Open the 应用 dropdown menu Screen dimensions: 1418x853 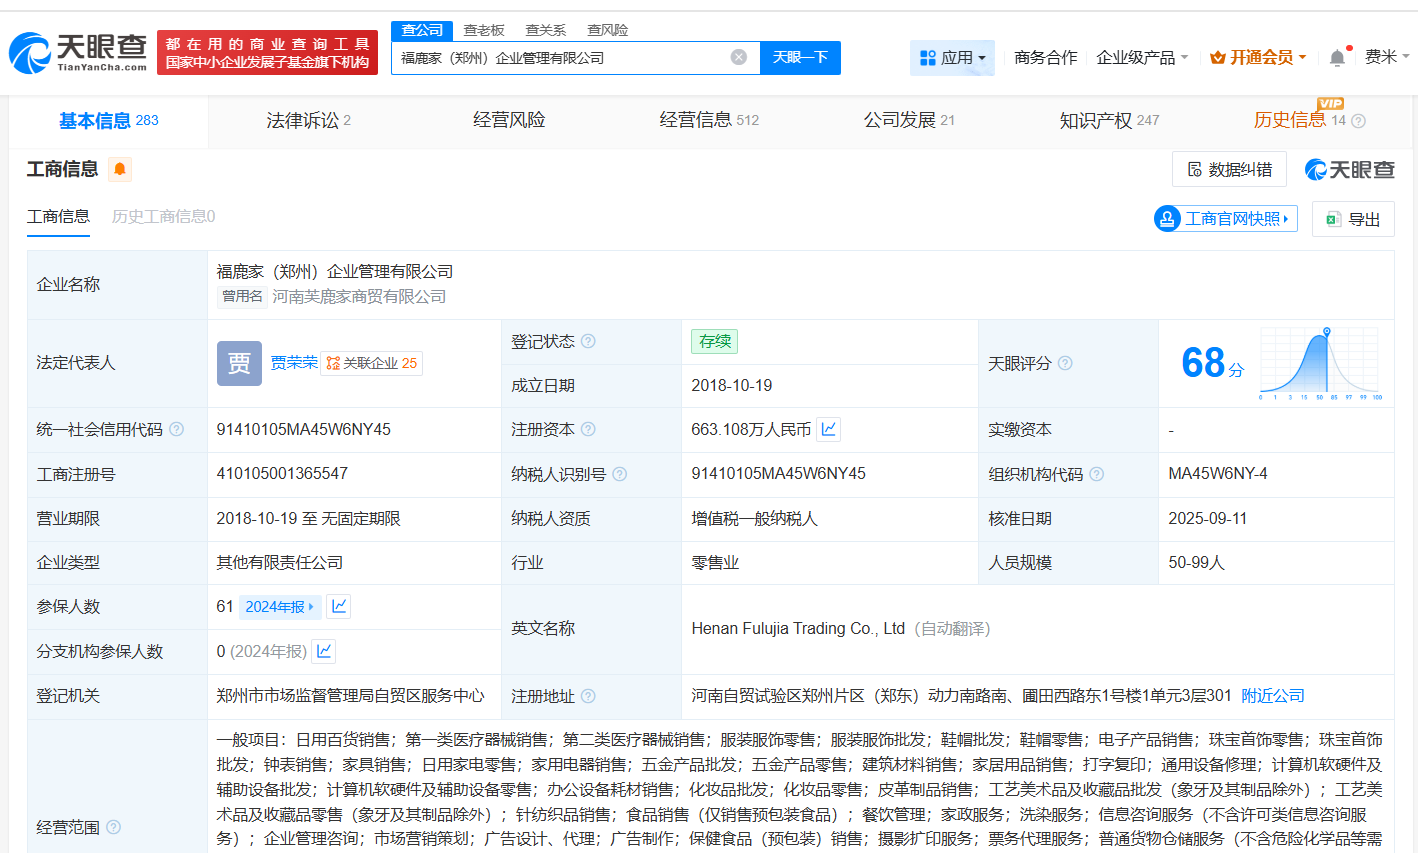952,57
